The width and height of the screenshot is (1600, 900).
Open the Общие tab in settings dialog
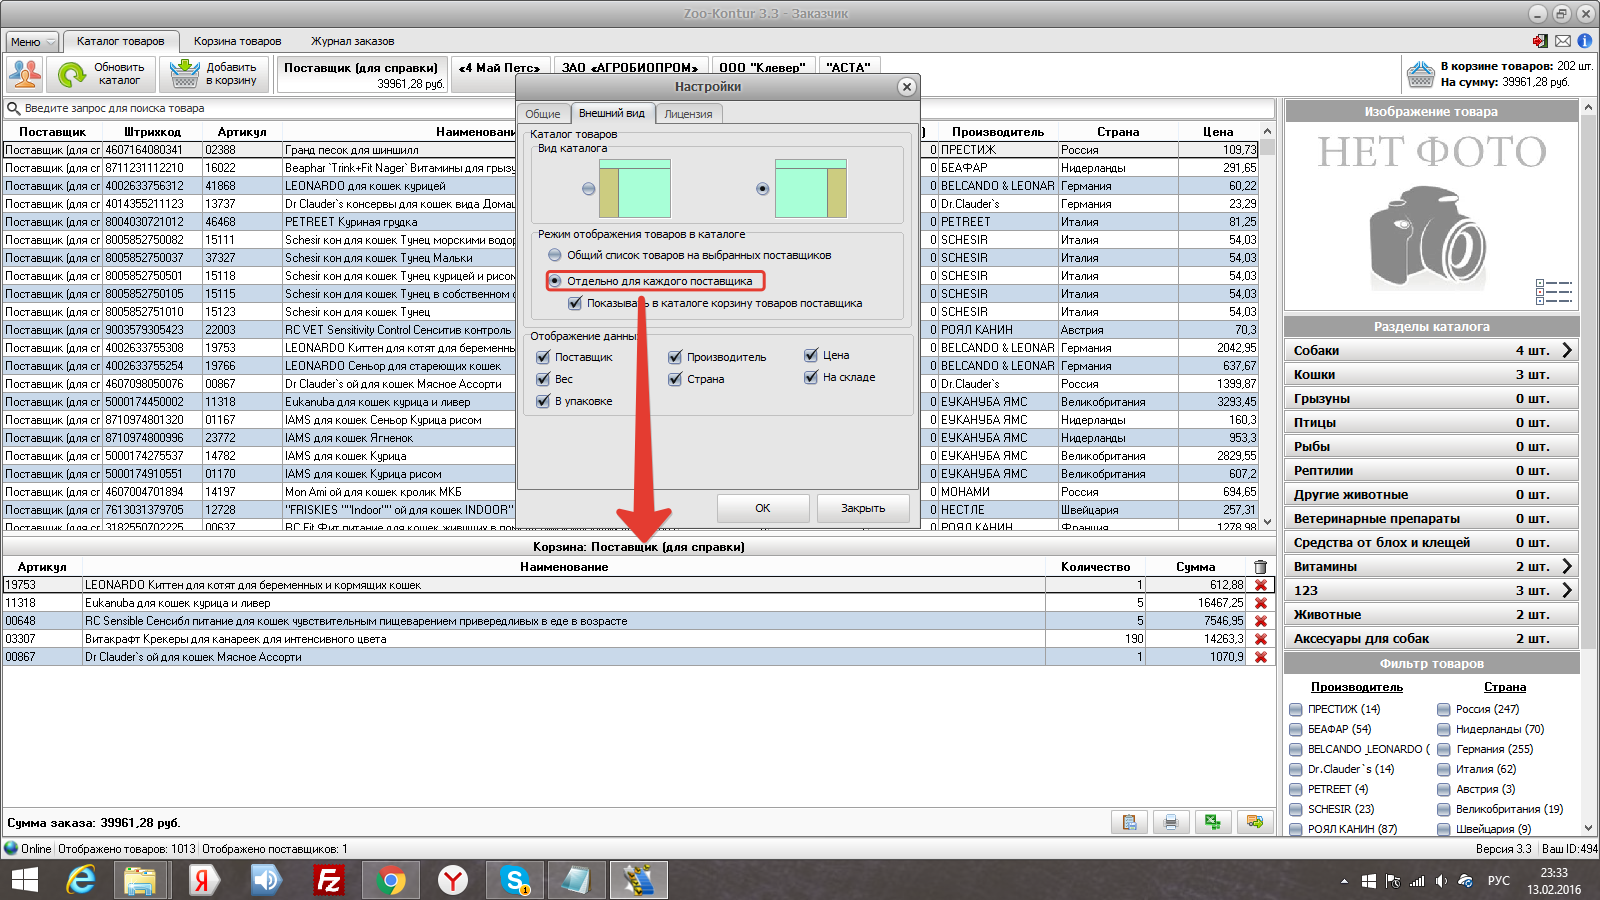click(543, 114)
